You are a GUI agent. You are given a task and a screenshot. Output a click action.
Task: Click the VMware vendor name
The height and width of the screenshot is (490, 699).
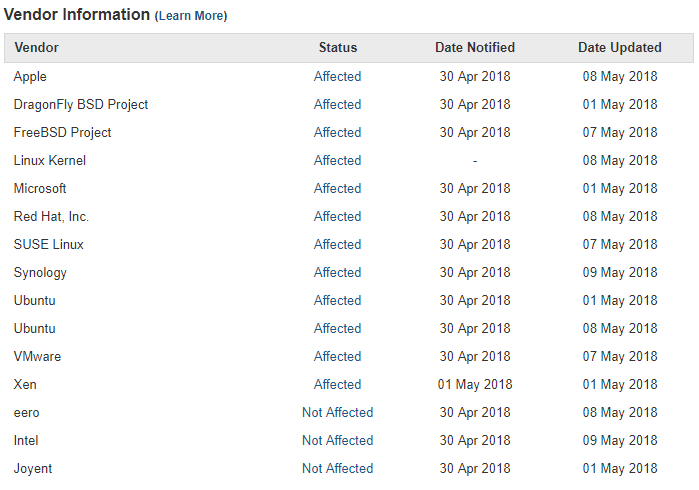tap(37, 356)
